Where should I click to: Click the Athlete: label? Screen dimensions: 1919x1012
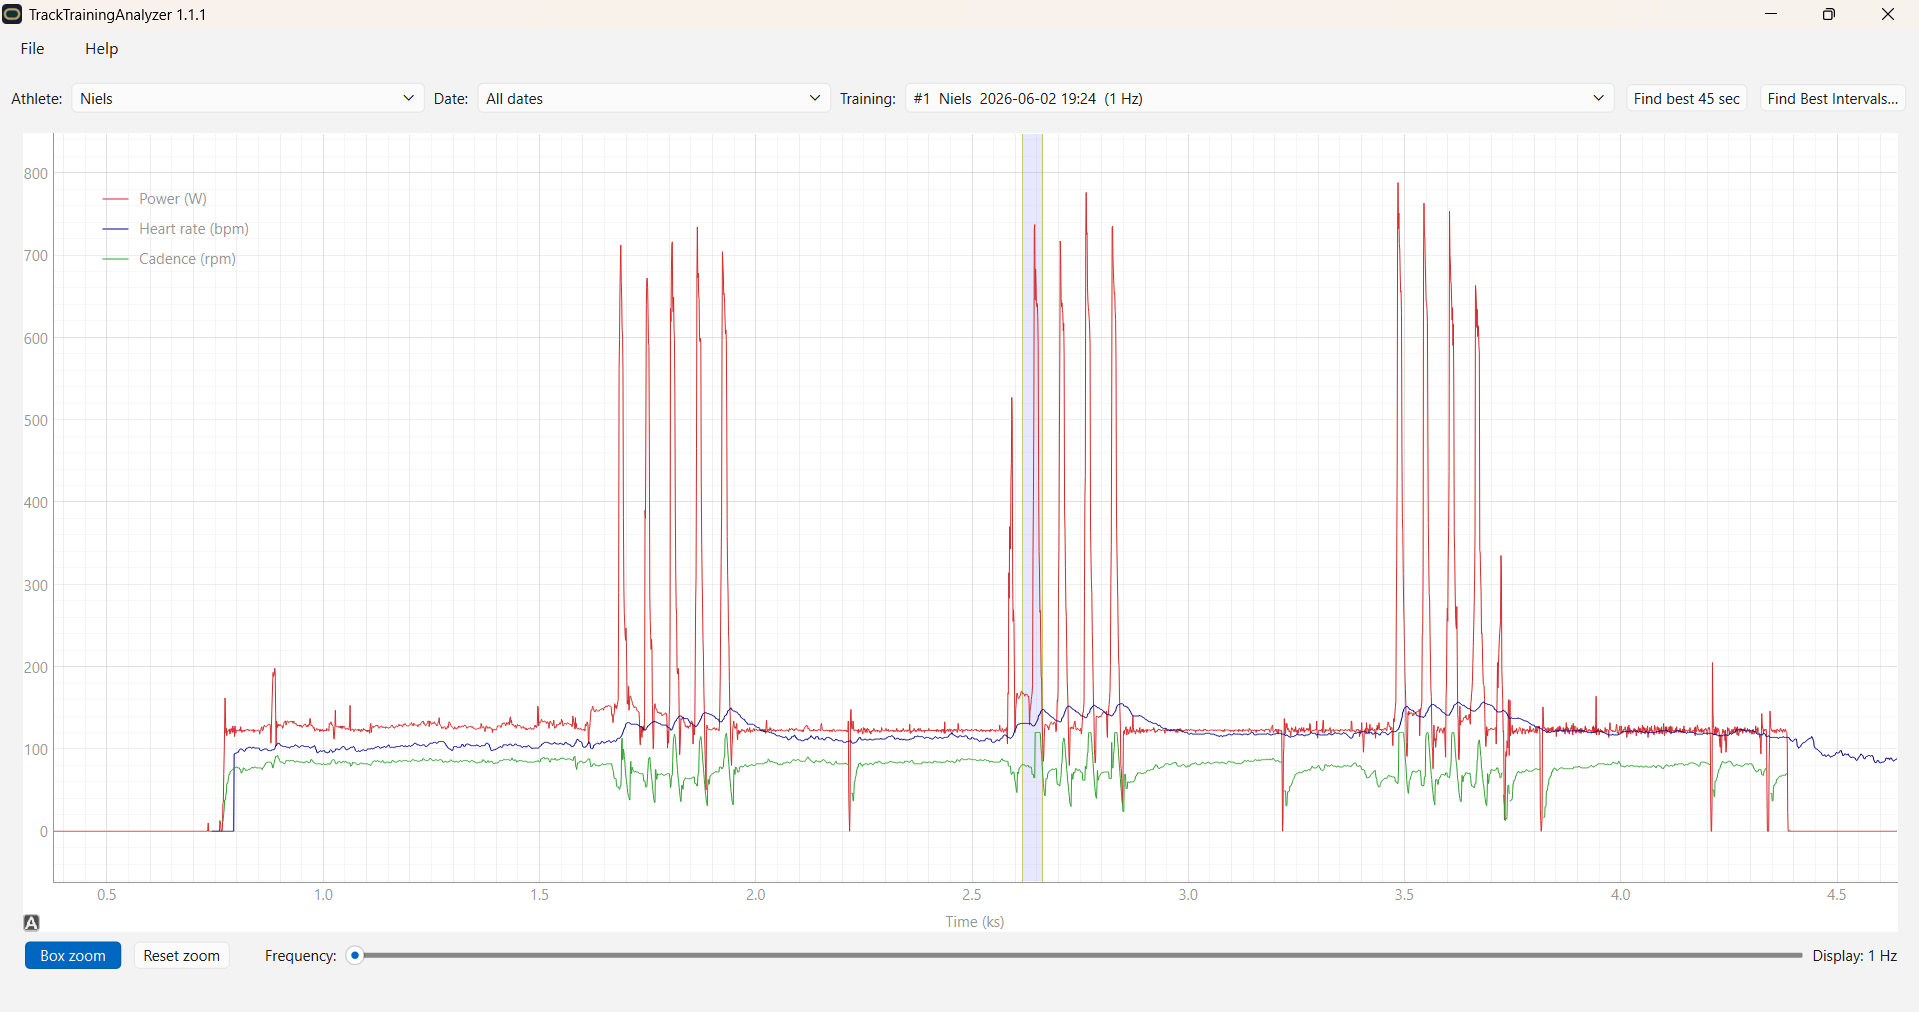[37, 98]
